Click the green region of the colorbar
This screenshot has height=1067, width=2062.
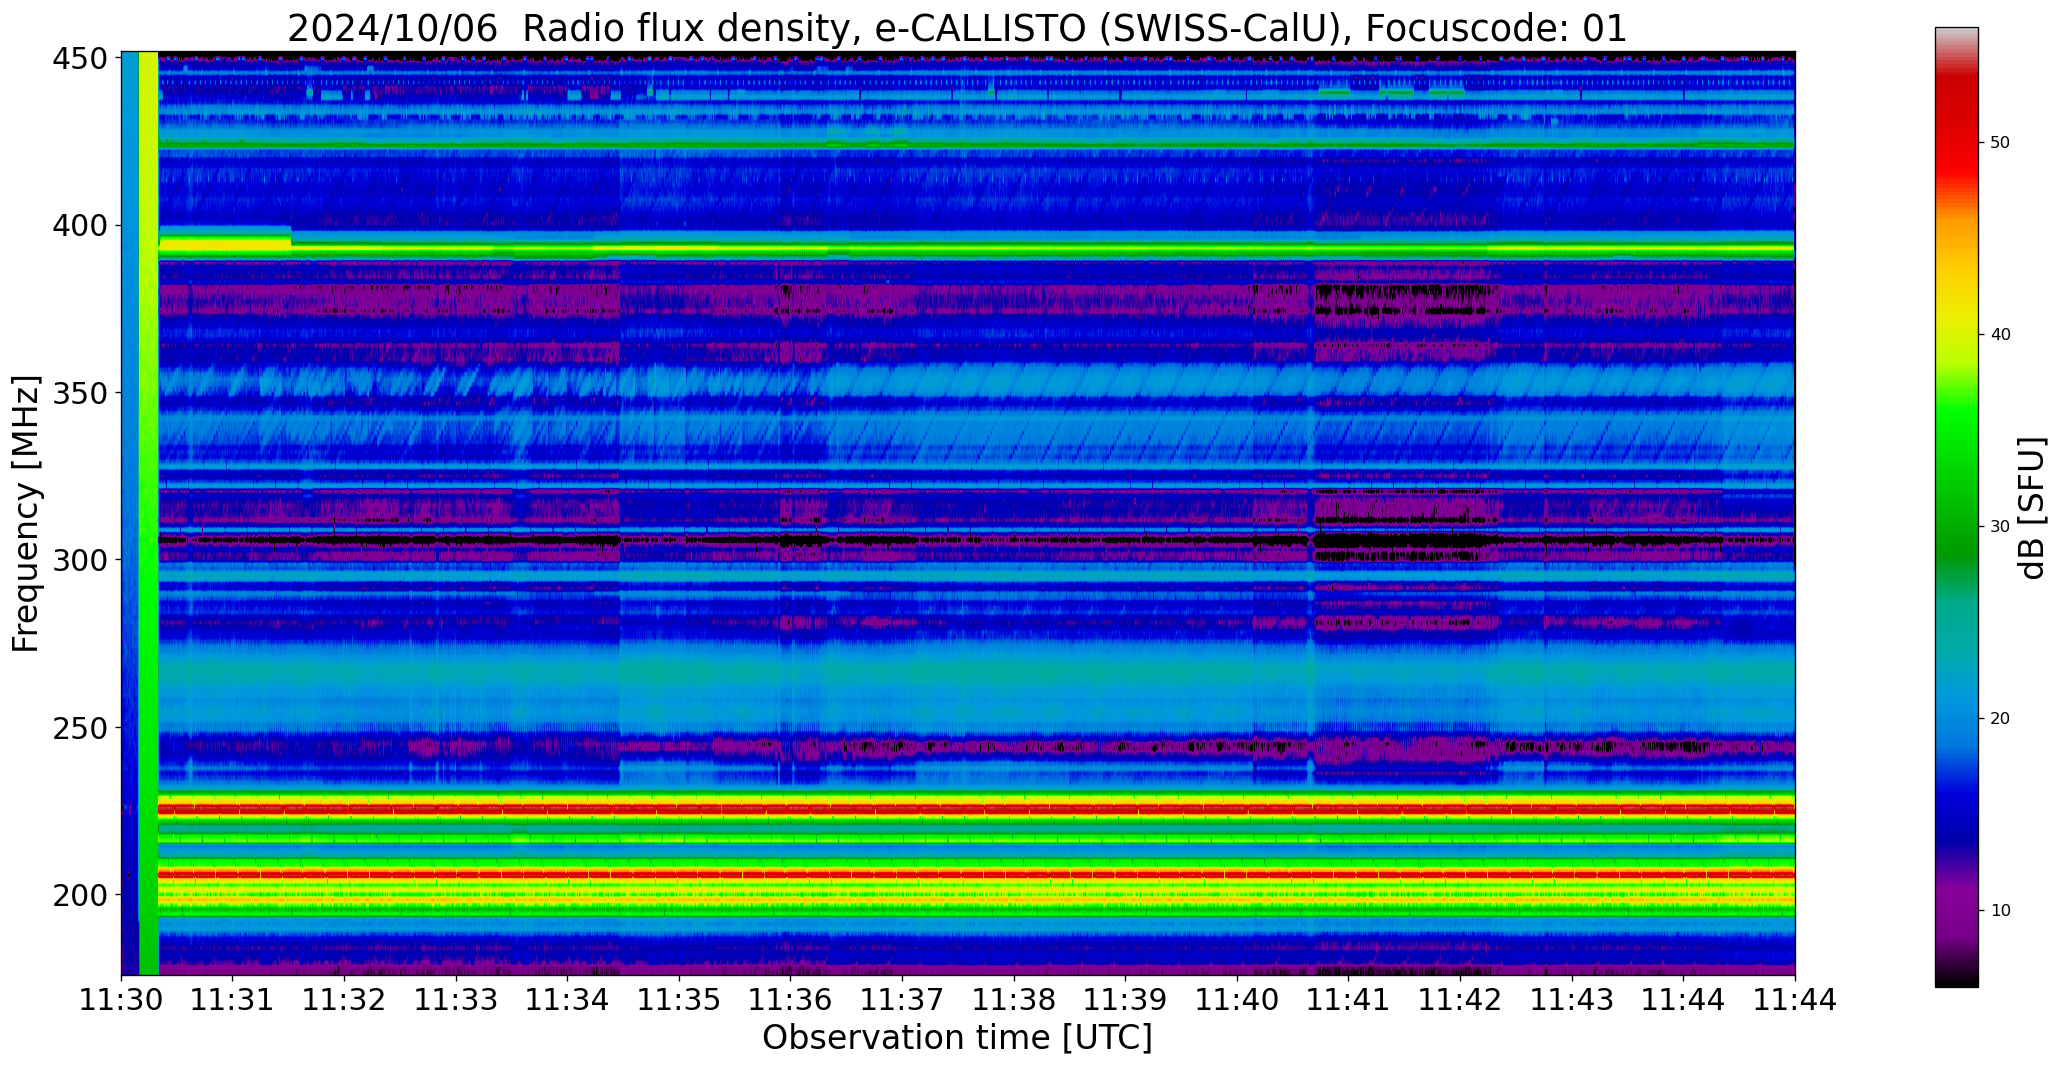pos(1956,470)
